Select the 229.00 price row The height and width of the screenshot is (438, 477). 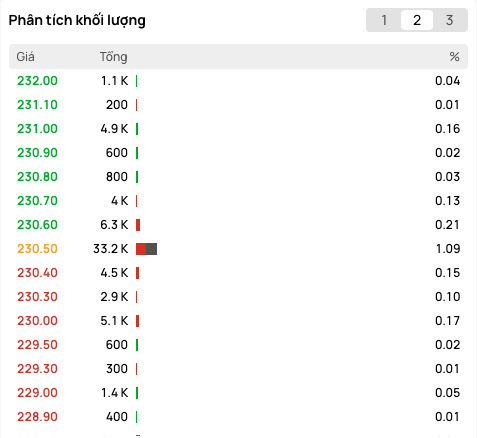pyautogui.click(x=238, y=393)
